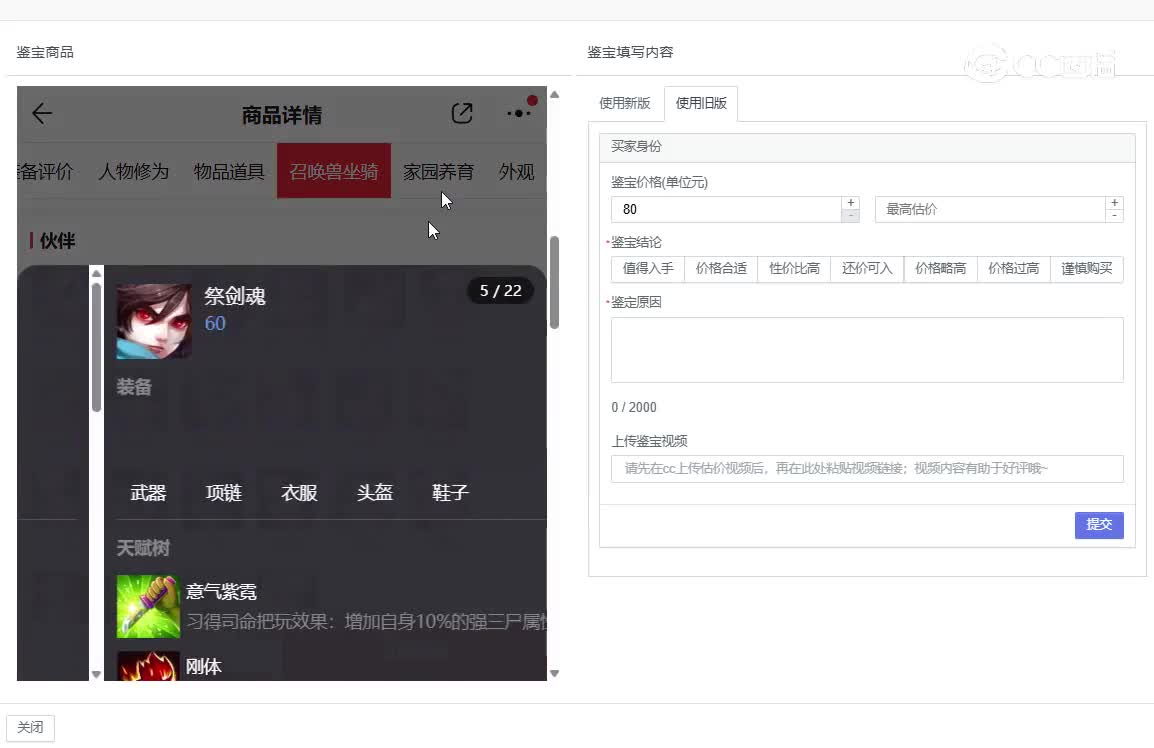Click the 上传鉴宝视频 link input field
The width and height of the screenshot is (1154, 748).
pyautogui.click(x=867, y=469)
